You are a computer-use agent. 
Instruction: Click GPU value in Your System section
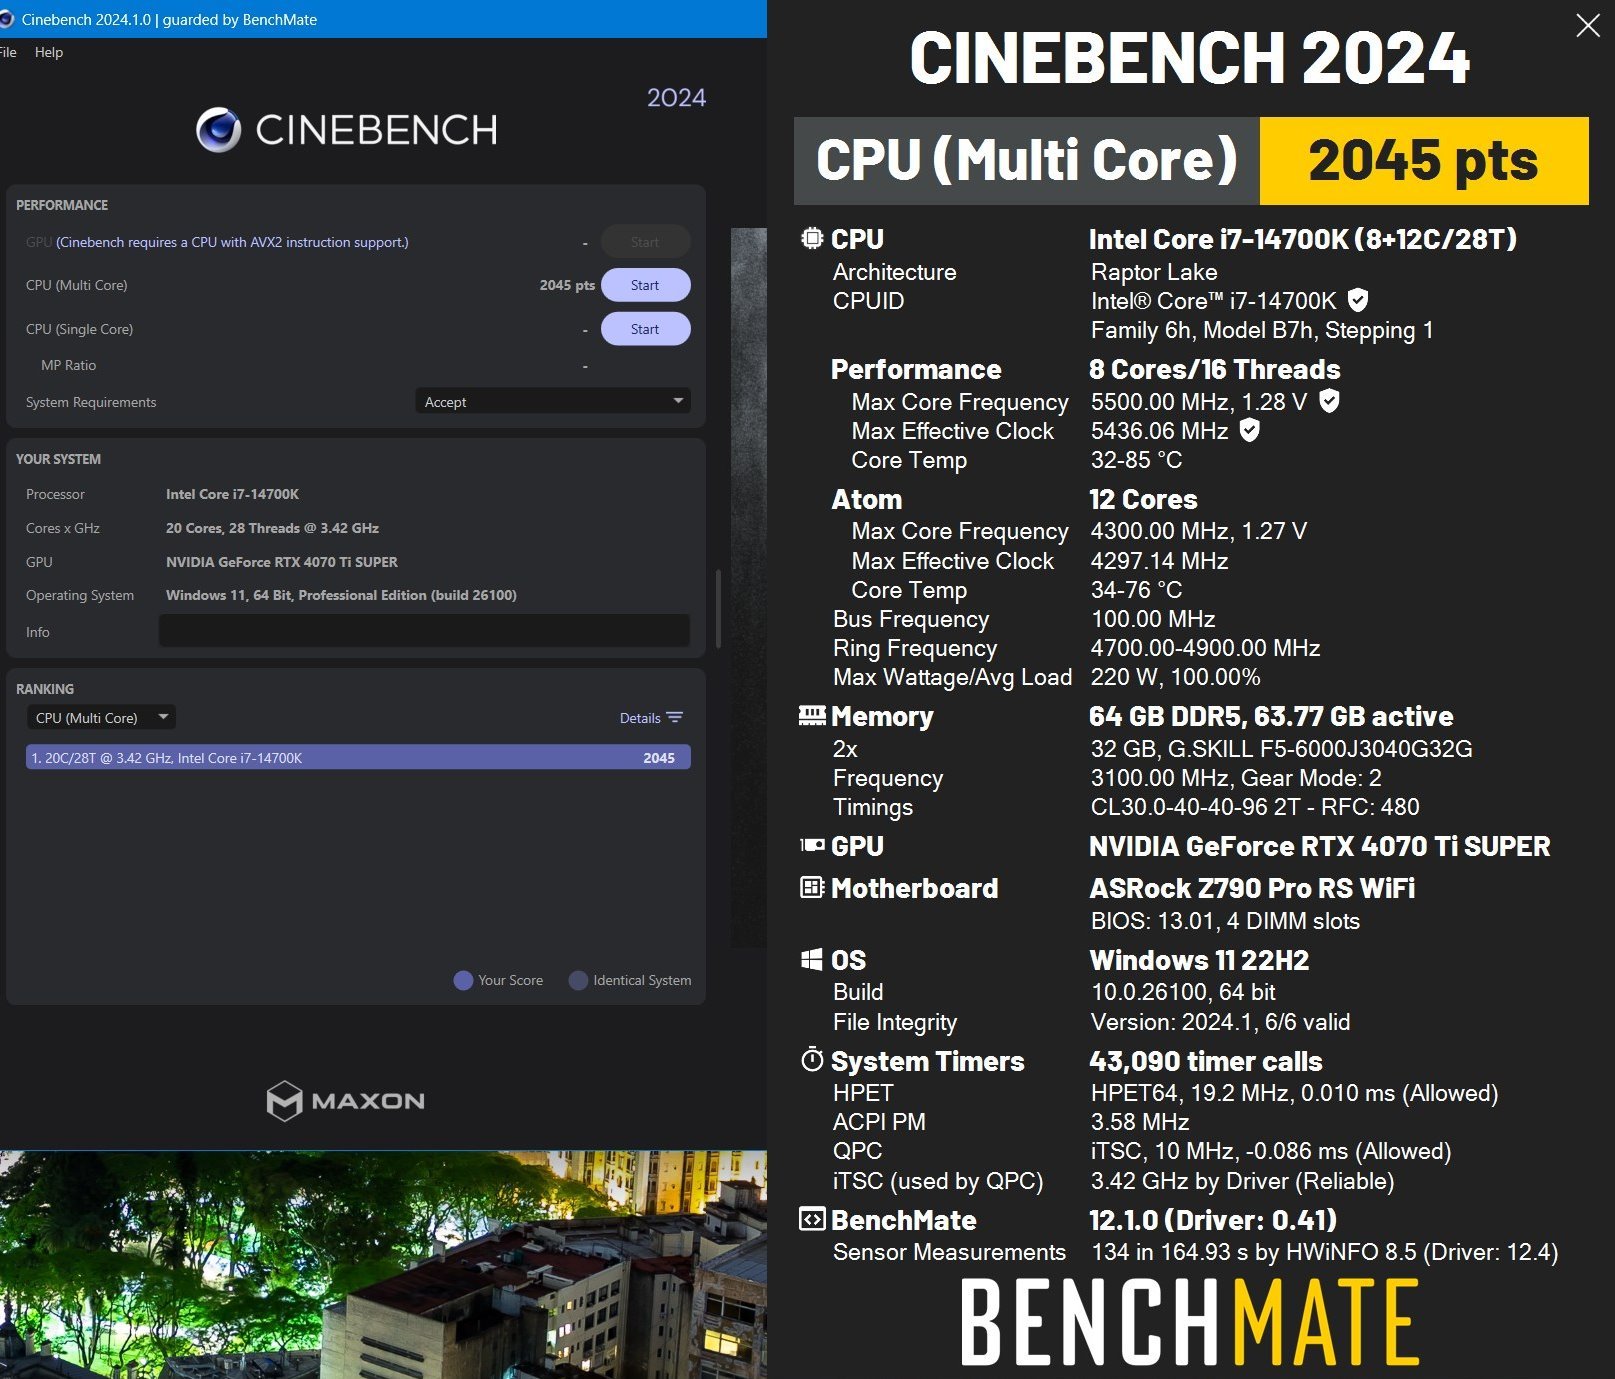point(282,562)
